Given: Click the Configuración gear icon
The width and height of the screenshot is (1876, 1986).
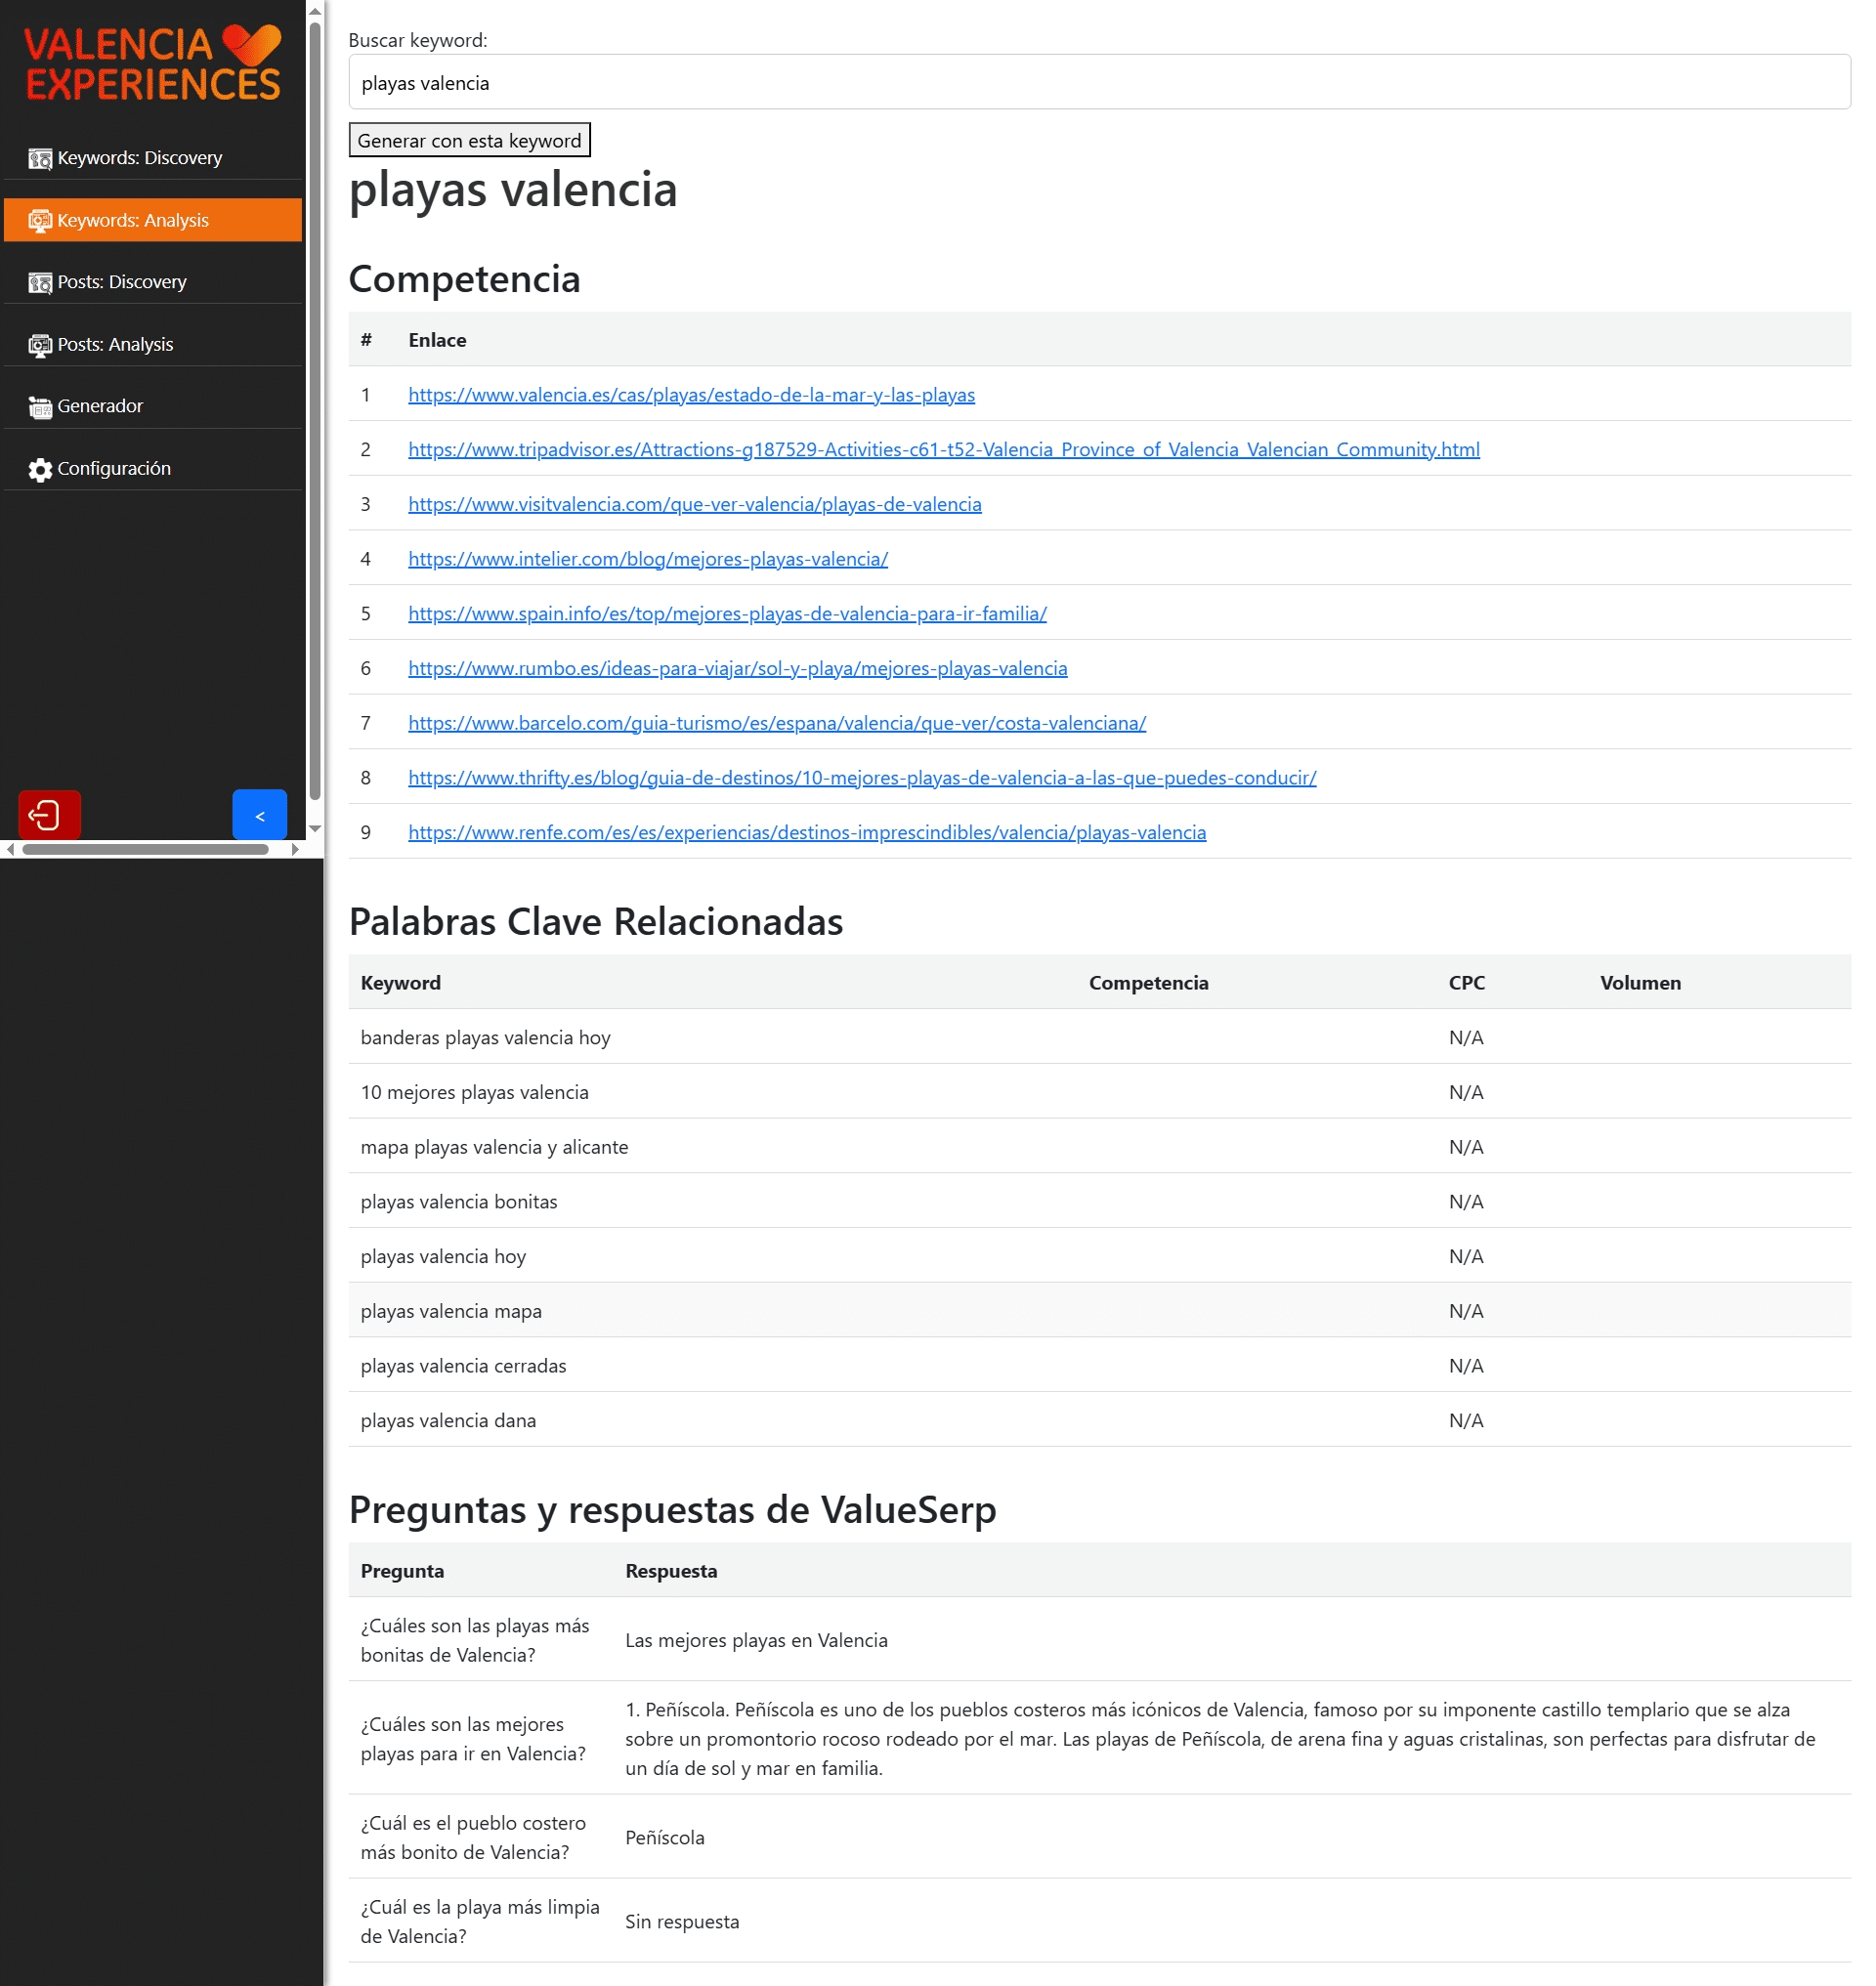Looking at the screenshot, I should point(40,469).
